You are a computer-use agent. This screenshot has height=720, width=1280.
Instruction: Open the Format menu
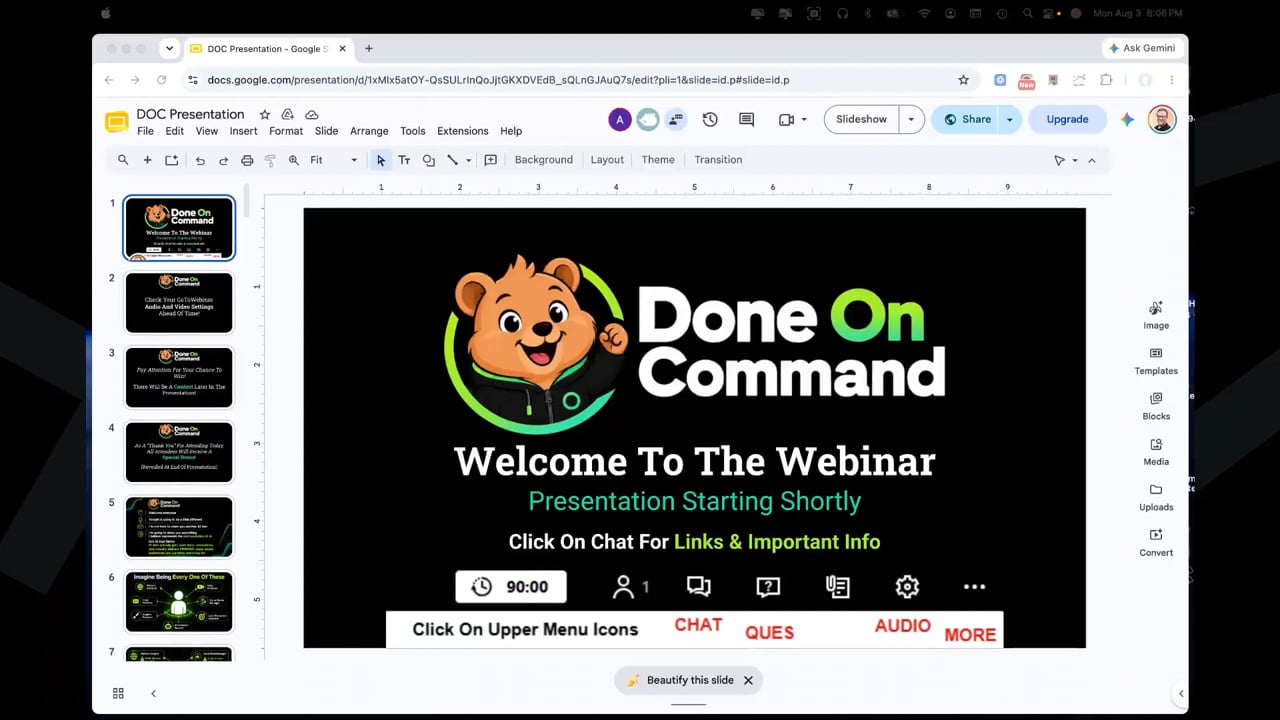(285, 131)
